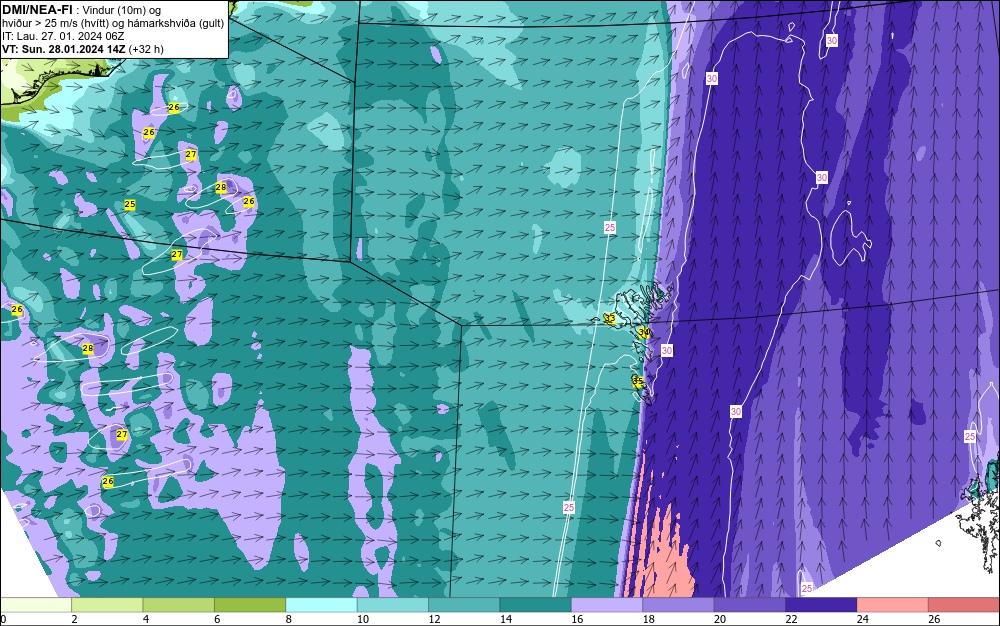
Task: Click the 'IT: Lau. 27. 01. 2024 06Z' line
Action: click(62, 36)
